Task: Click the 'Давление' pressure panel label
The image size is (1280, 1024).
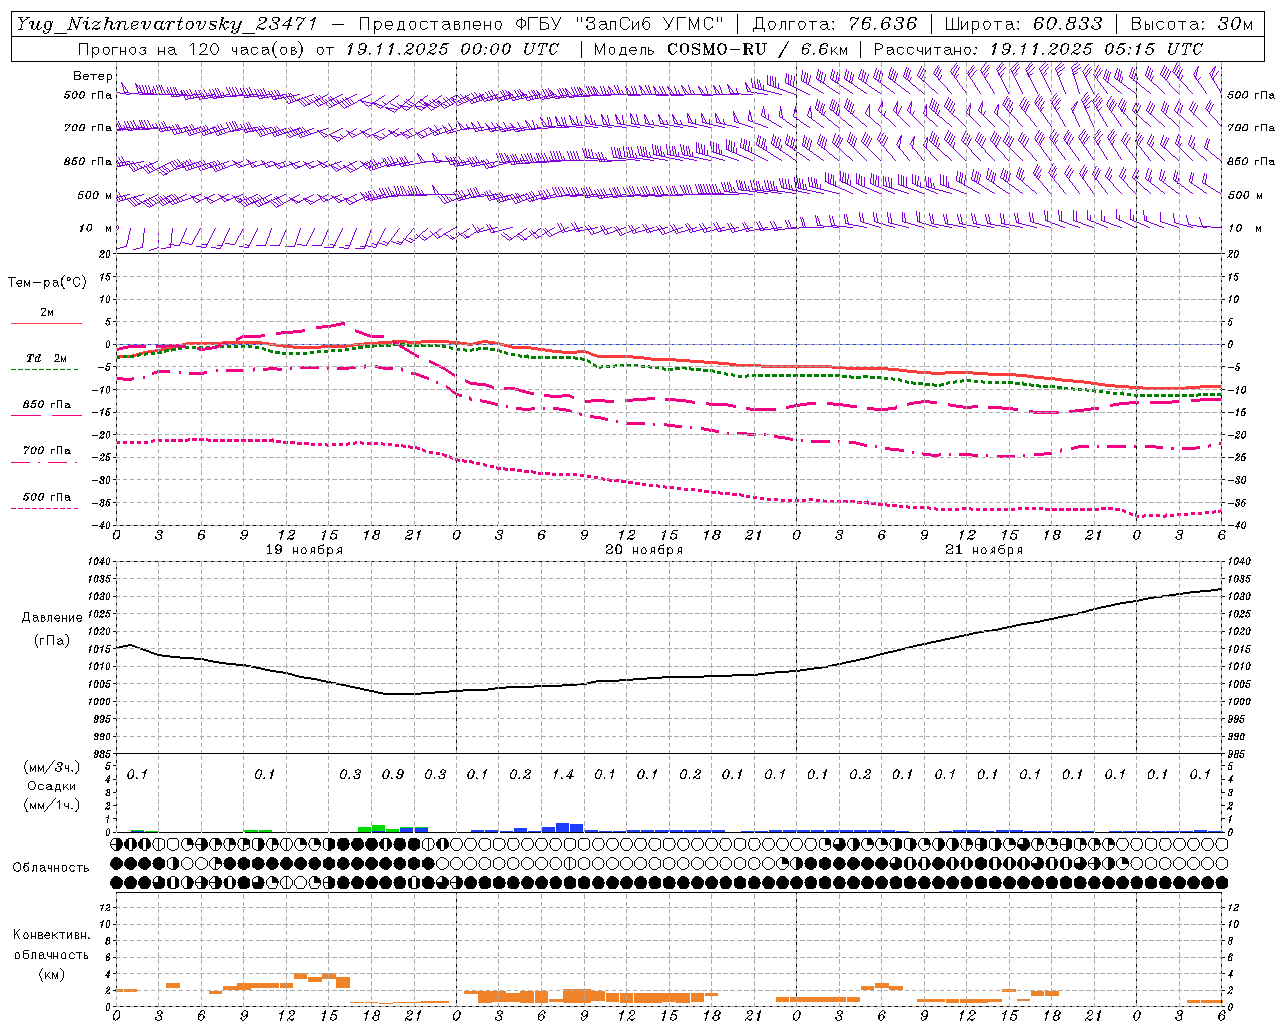Action: click(x=52, y=618)
